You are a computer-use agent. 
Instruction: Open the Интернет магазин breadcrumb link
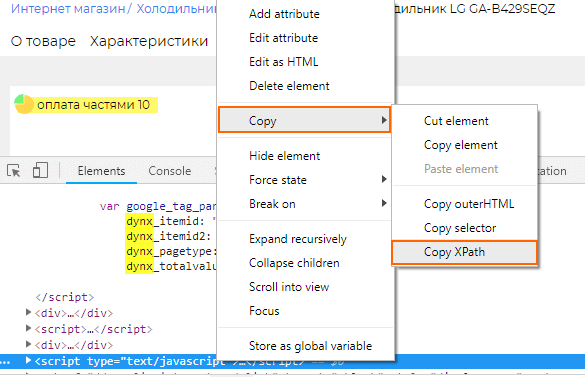[x=68, y=8]
